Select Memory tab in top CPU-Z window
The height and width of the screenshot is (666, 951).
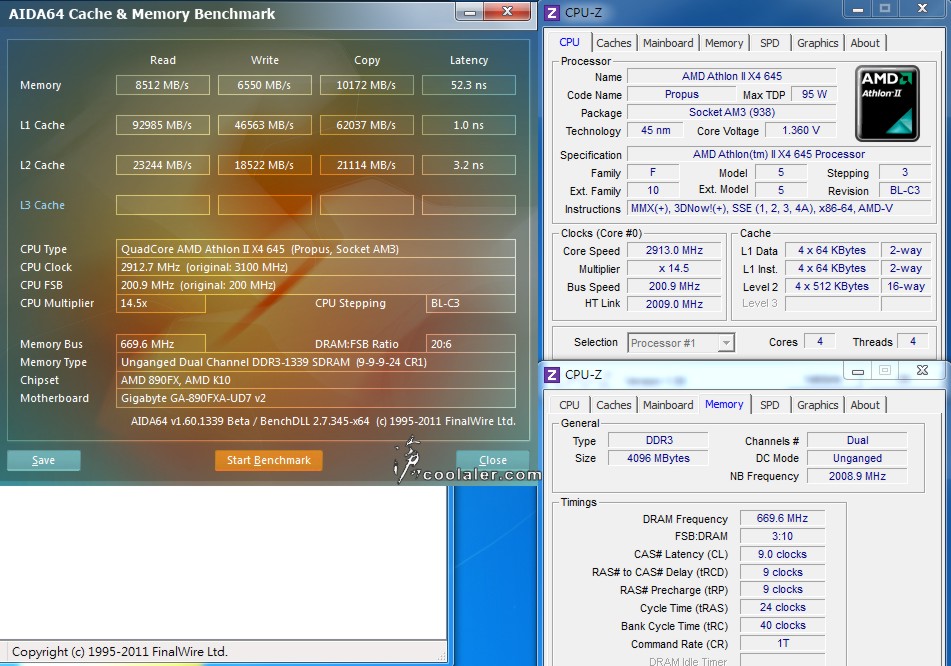tap(724, 43)
